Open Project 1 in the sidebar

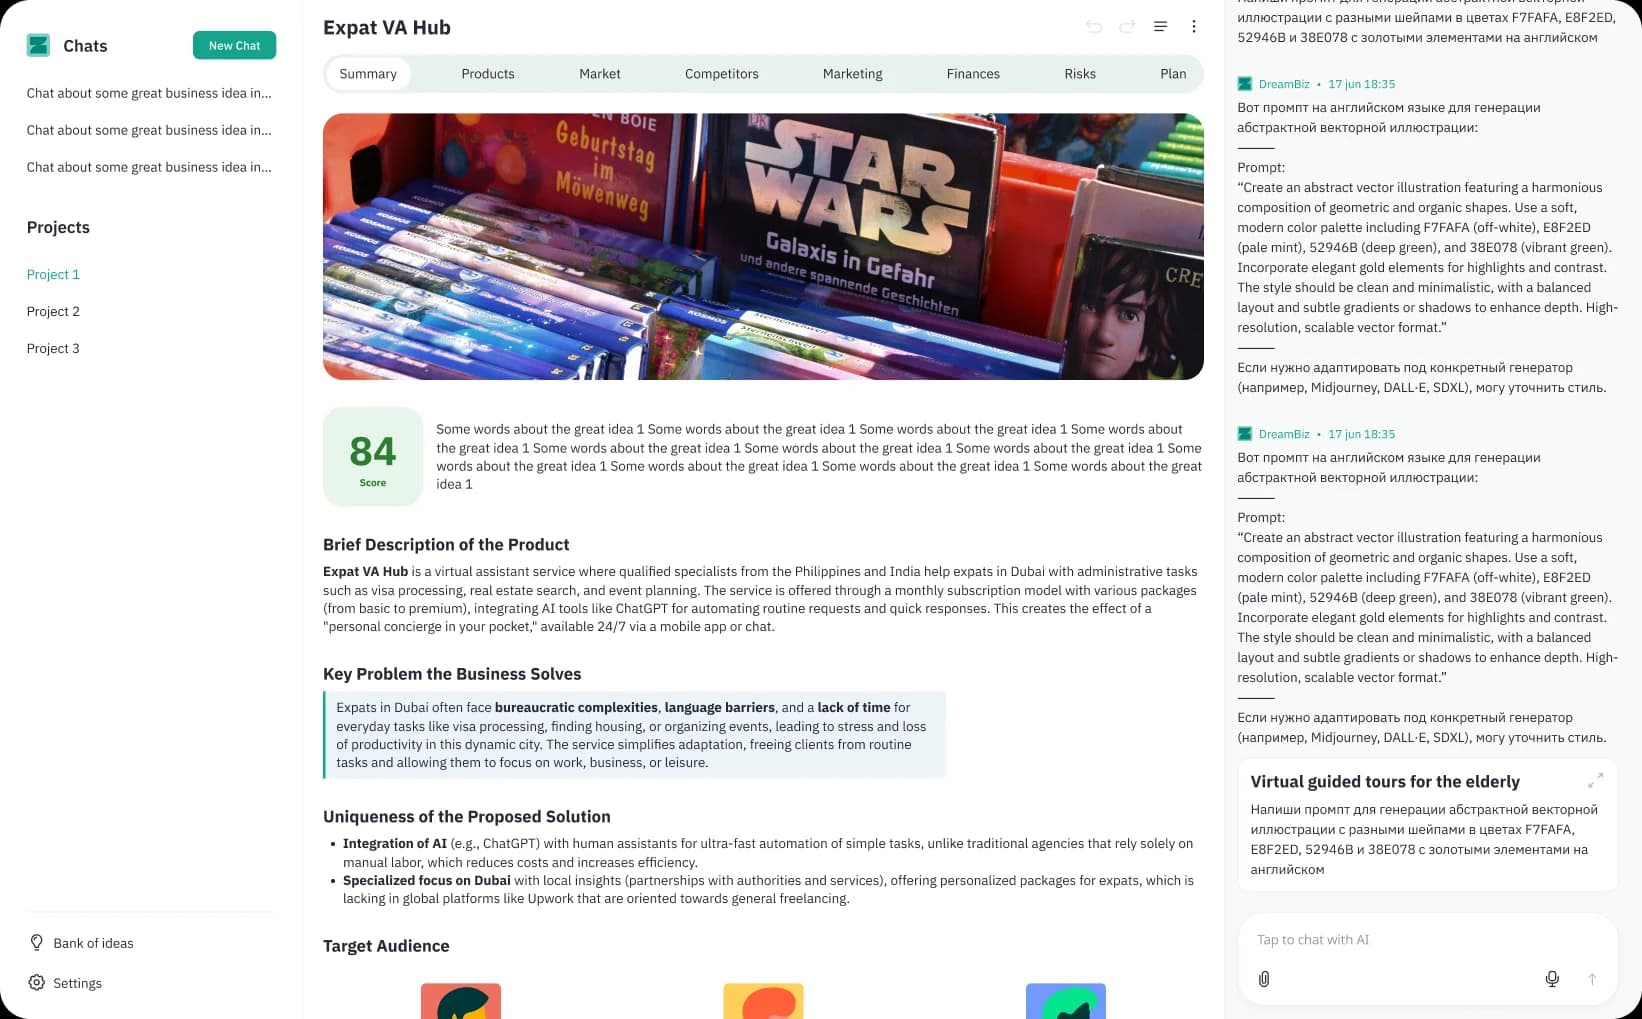(x=53, y=274)
